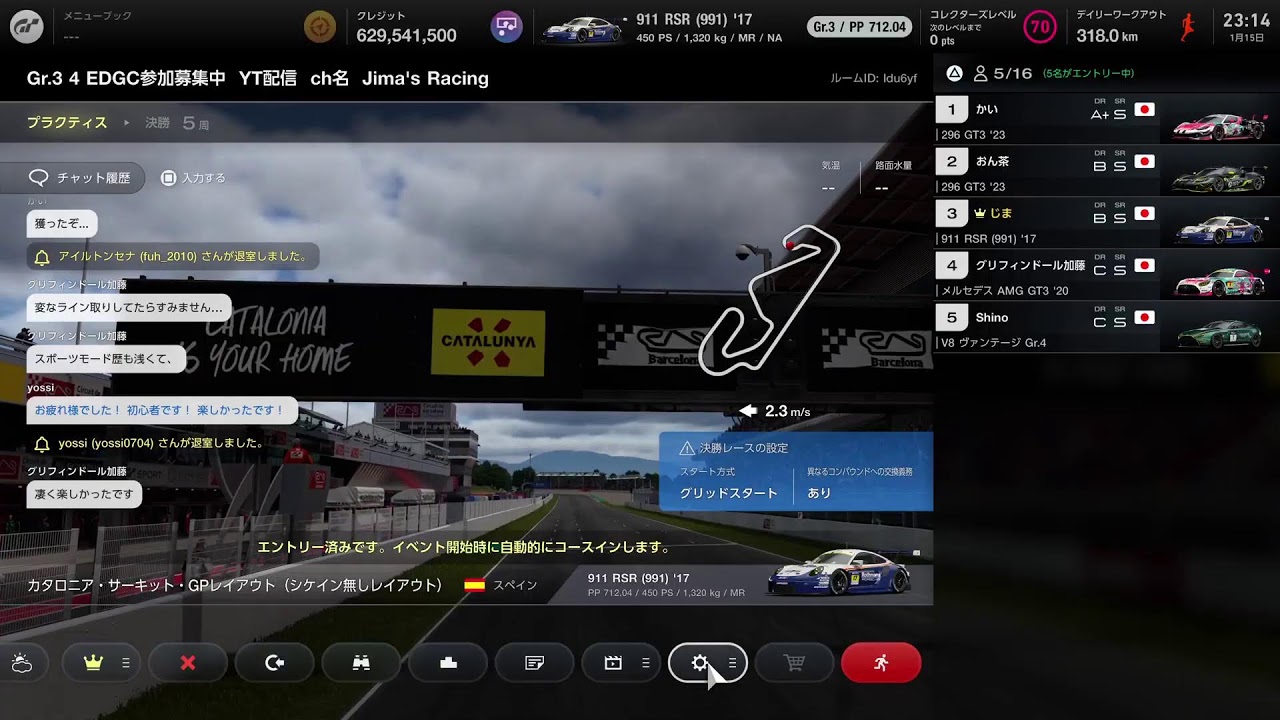
Task: Click the credits coin icon
Action: 320,27
